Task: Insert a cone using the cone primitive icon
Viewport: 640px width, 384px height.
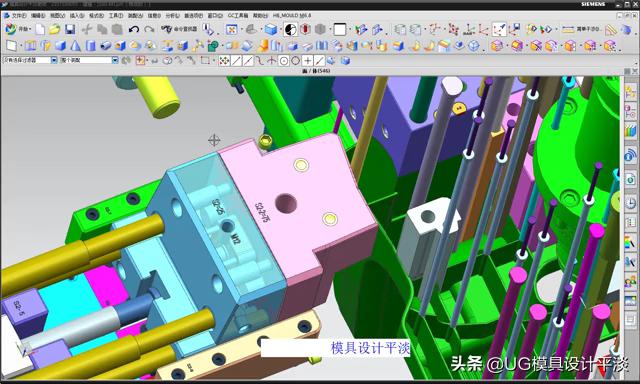Action: click(76, 45)
